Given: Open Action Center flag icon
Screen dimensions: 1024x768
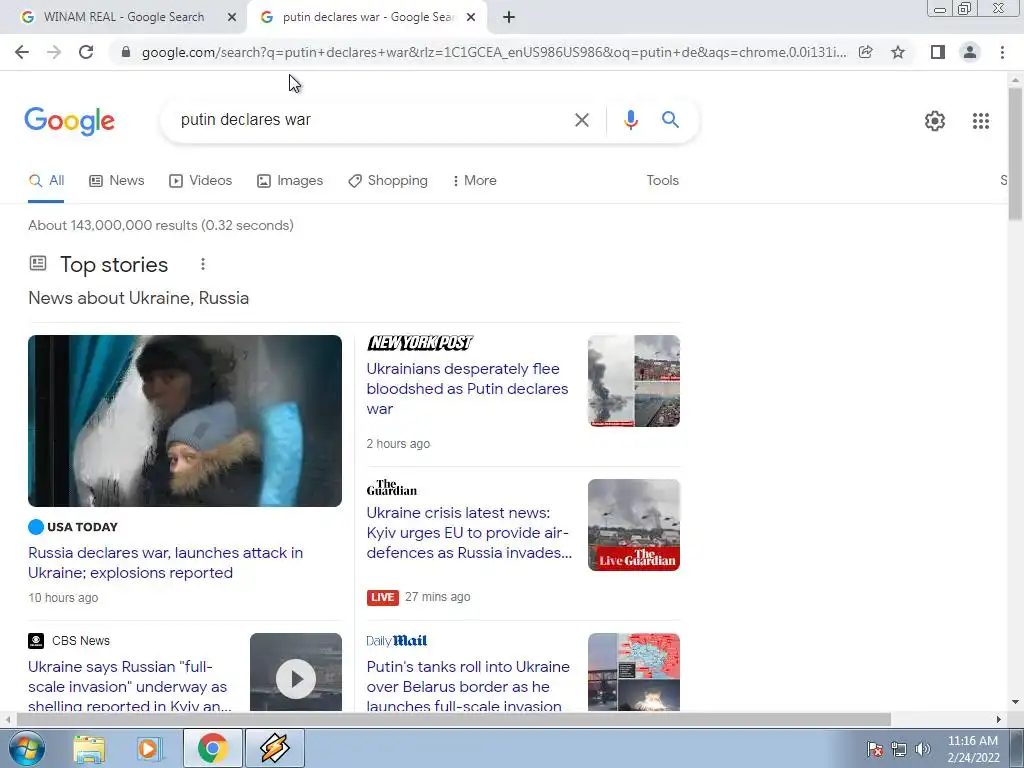Looking at the screenshot, I should coord(874,749).
